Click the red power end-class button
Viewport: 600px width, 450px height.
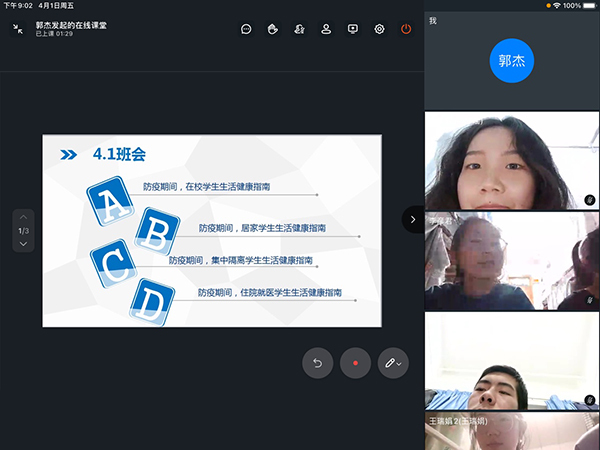coord(406,29)
